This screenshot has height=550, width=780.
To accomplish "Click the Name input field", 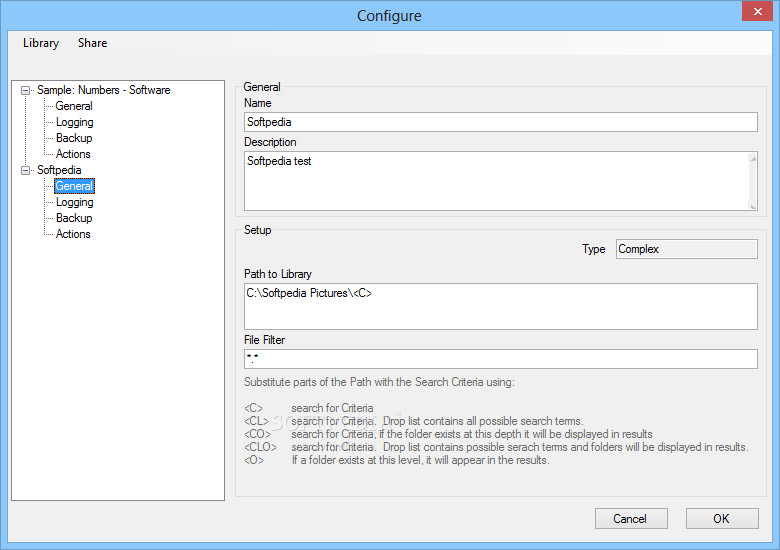I will (x=500, y=122).
